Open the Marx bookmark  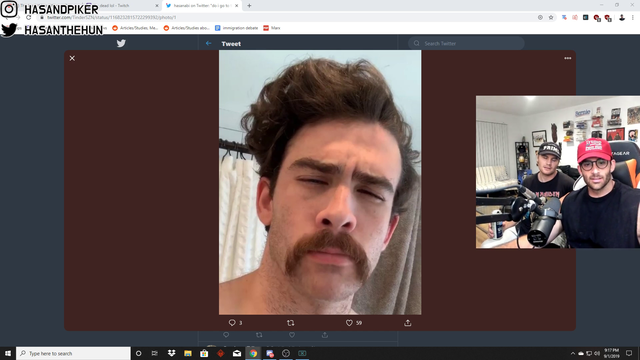pos(272,28)
